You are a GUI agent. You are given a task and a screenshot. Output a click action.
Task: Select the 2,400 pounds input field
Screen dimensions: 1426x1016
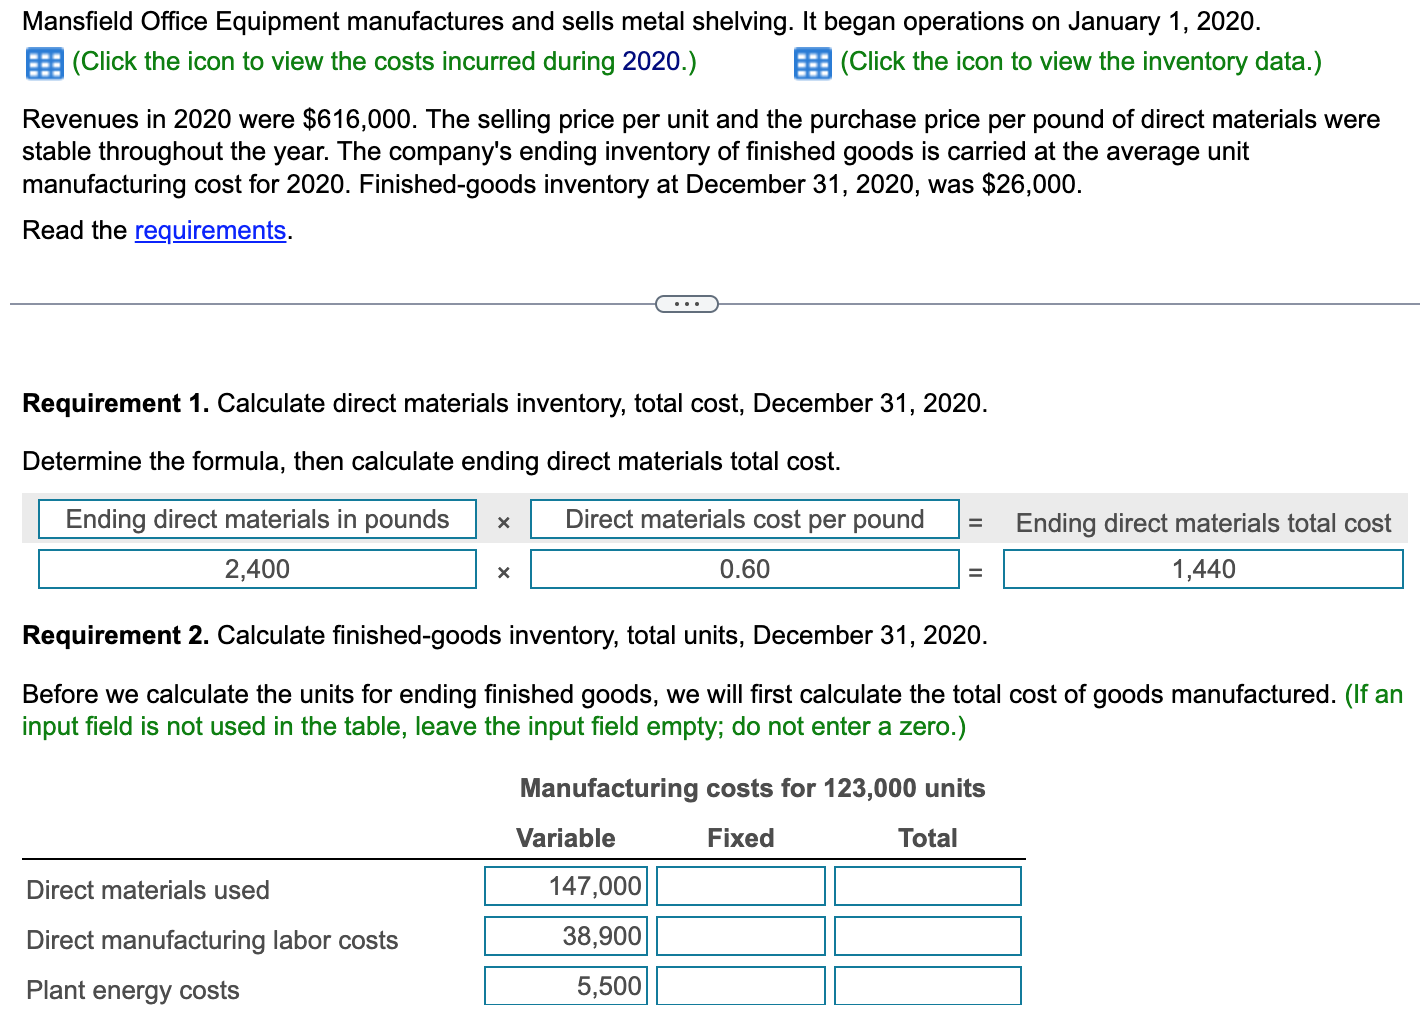pyautogui.click(x=256, y=568)
